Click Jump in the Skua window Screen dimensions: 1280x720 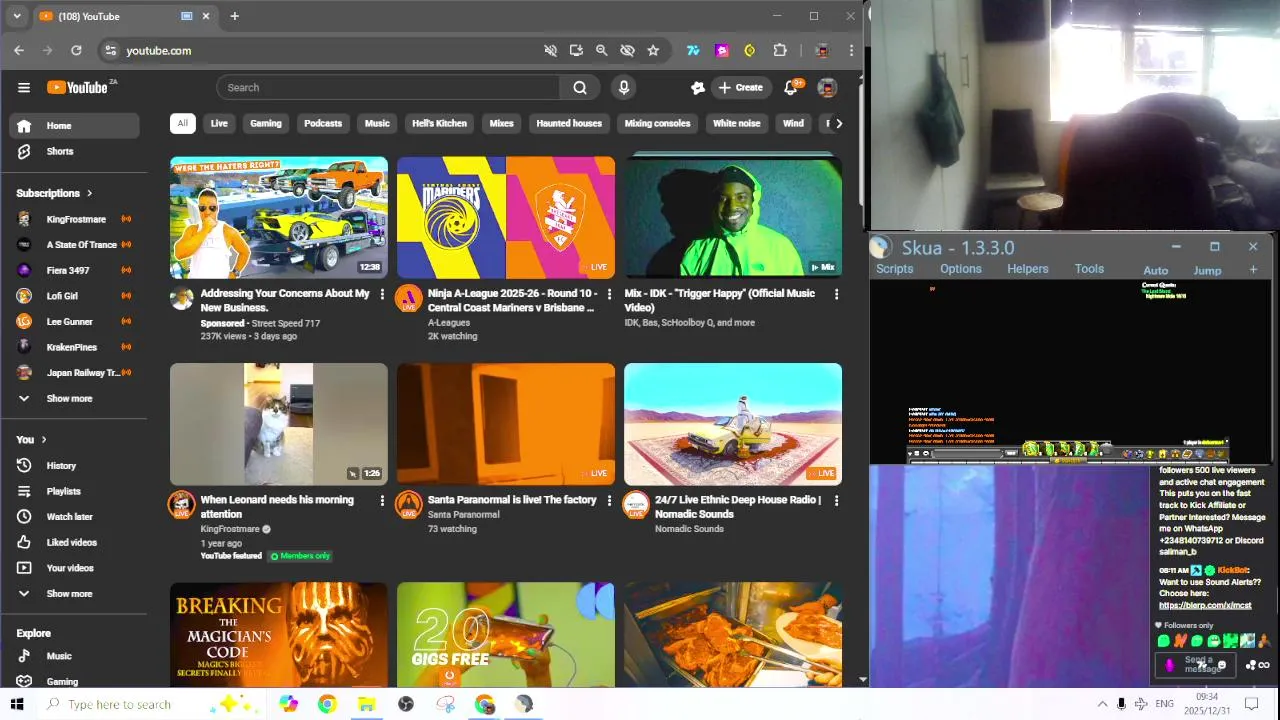click(1207, 271)
